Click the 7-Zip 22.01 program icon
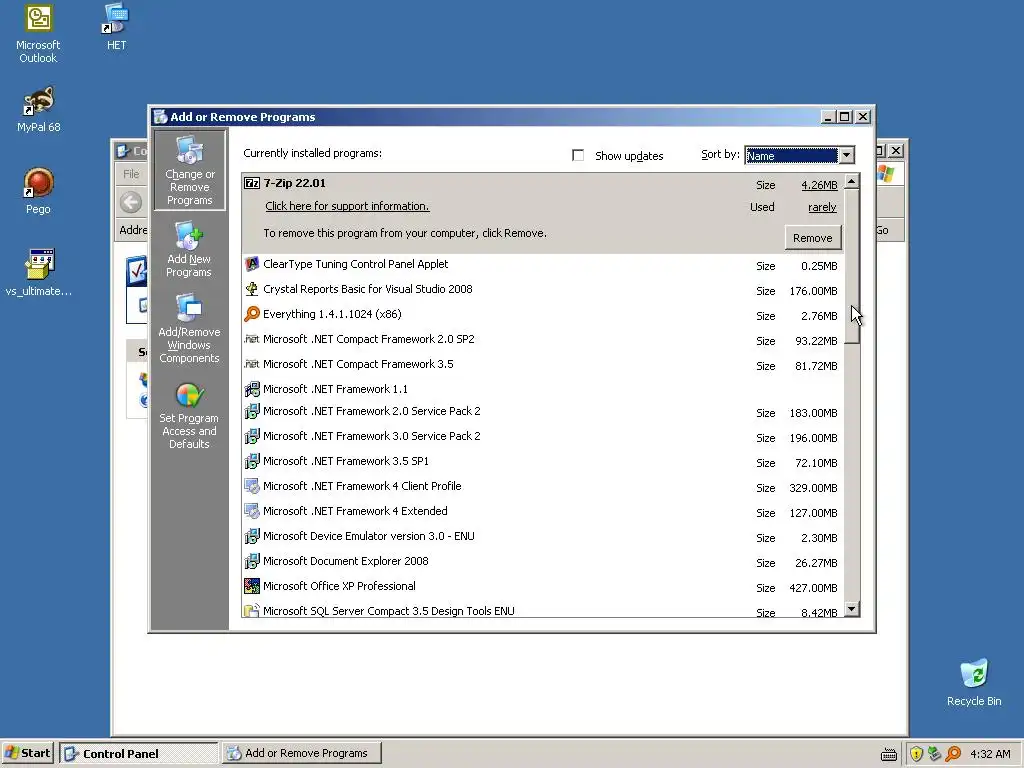1024x768 pixels. point(252,184)
